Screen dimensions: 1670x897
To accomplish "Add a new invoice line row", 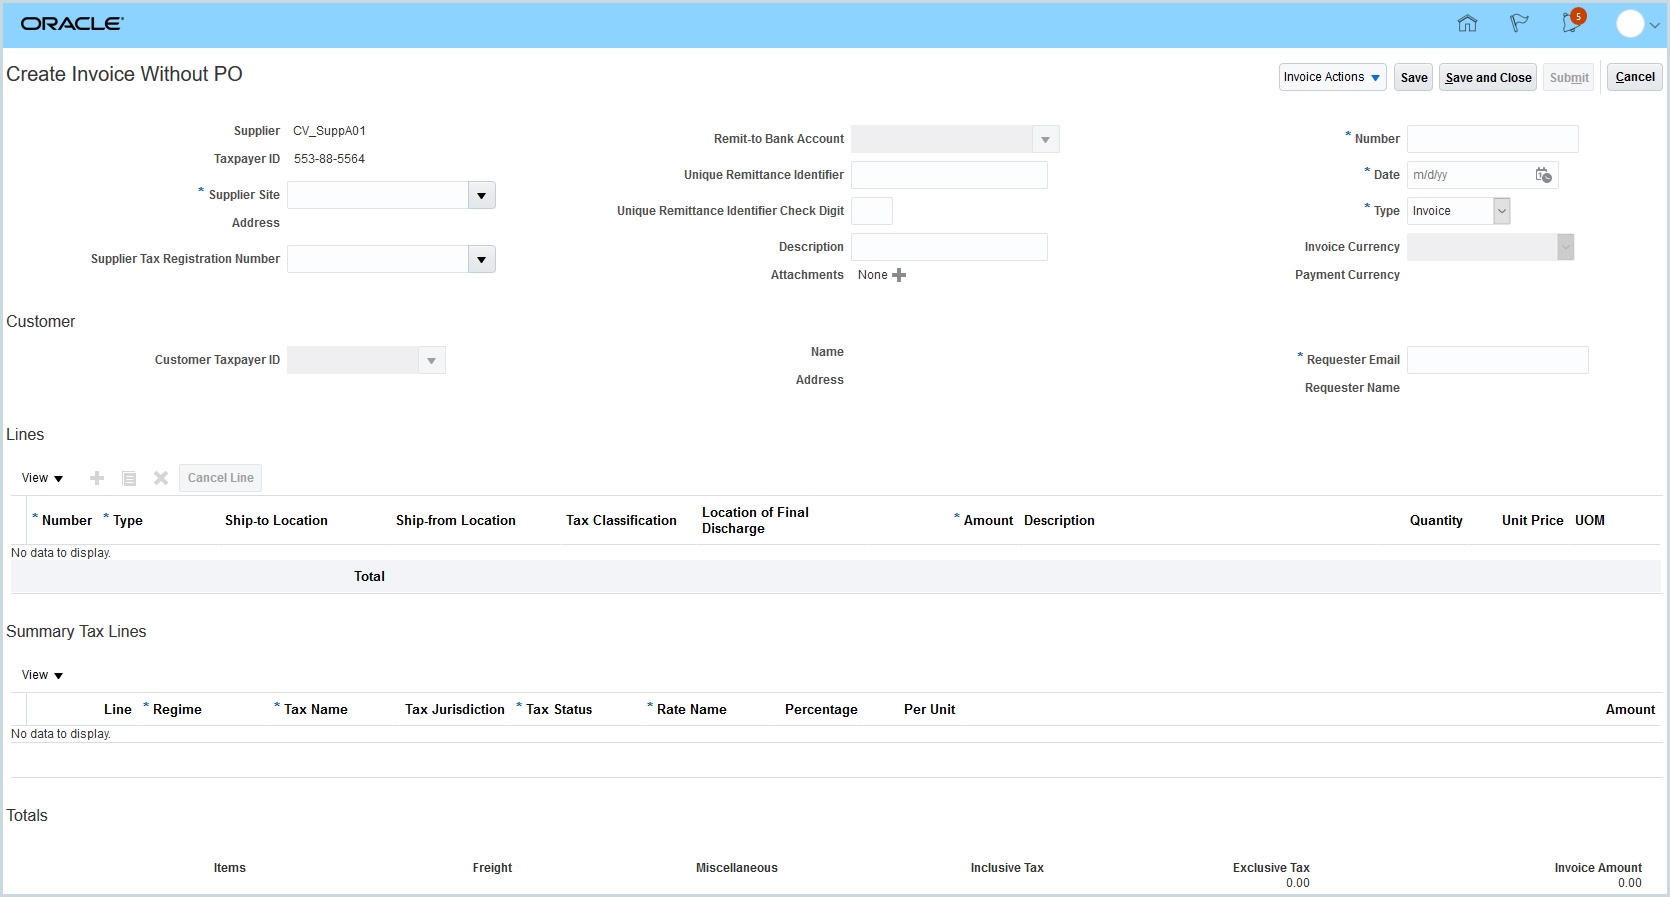I will tap(97, 478).
